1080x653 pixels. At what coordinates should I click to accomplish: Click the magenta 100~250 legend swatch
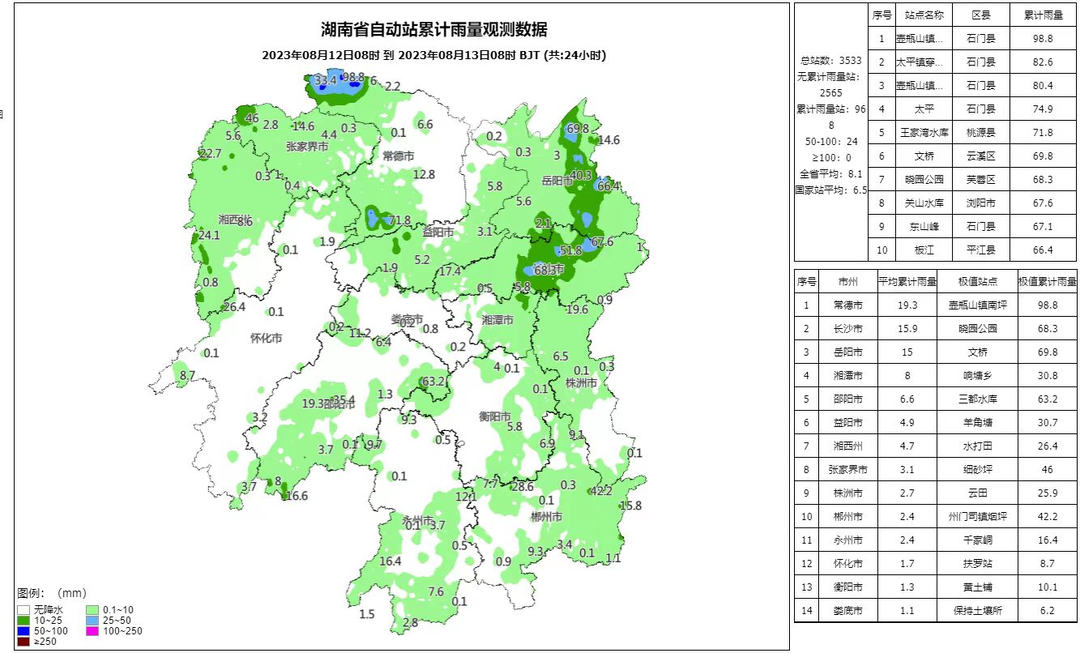91,631
